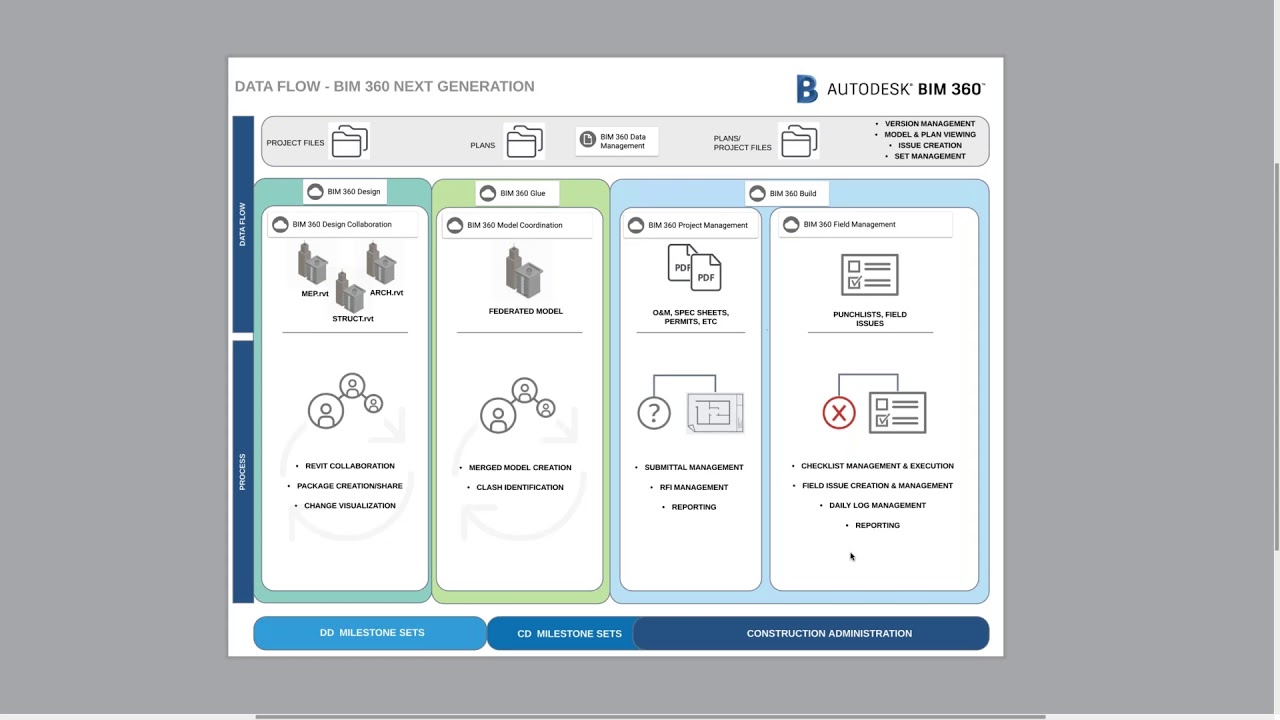Click the BIM 360 Data Management label
1280x720 pixels.
(x=622, y=141)
